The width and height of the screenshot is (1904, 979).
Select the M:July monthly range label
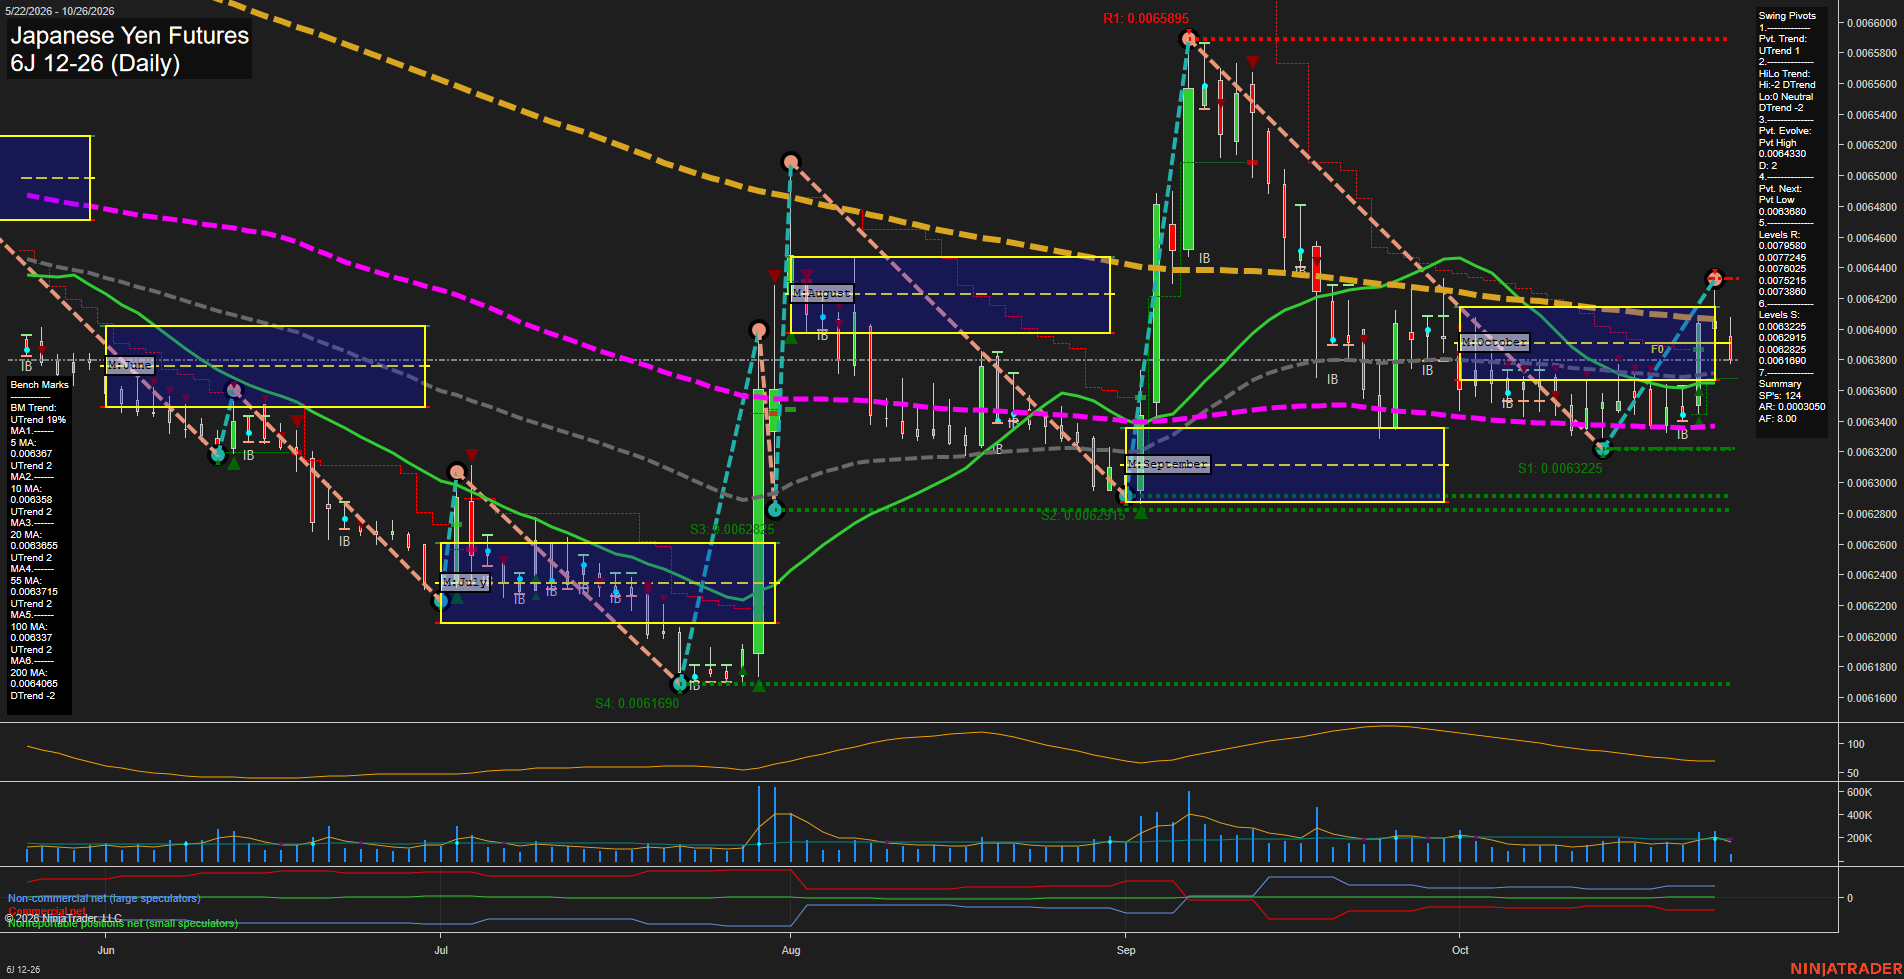pyautogui.click(x=465, y=582)
